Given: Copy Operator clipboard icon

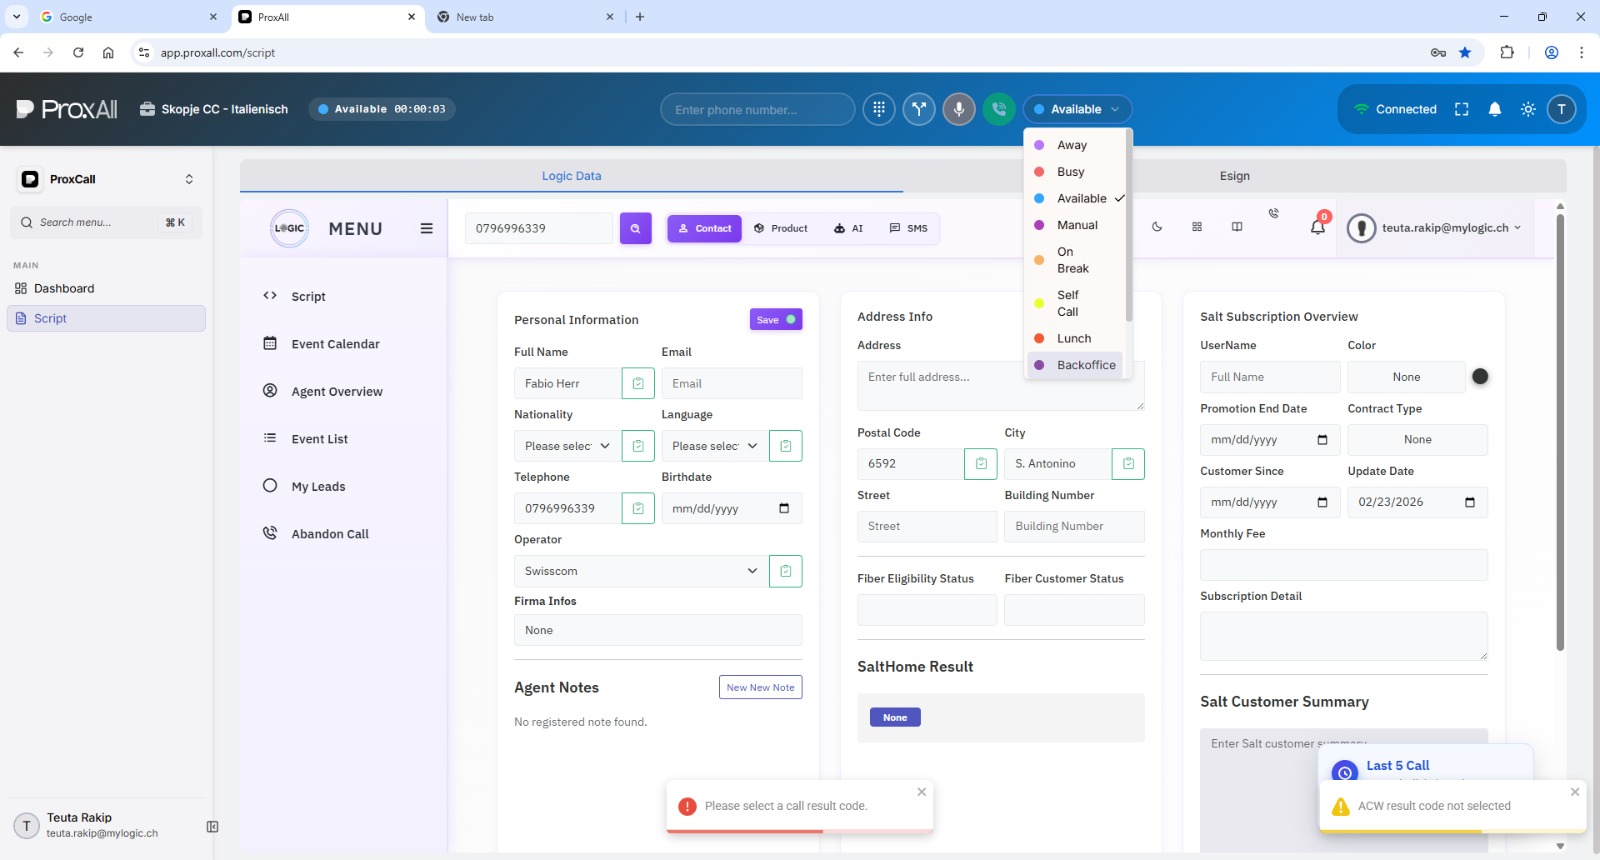Looking at the screenshot, I should [x=786, y=571].
